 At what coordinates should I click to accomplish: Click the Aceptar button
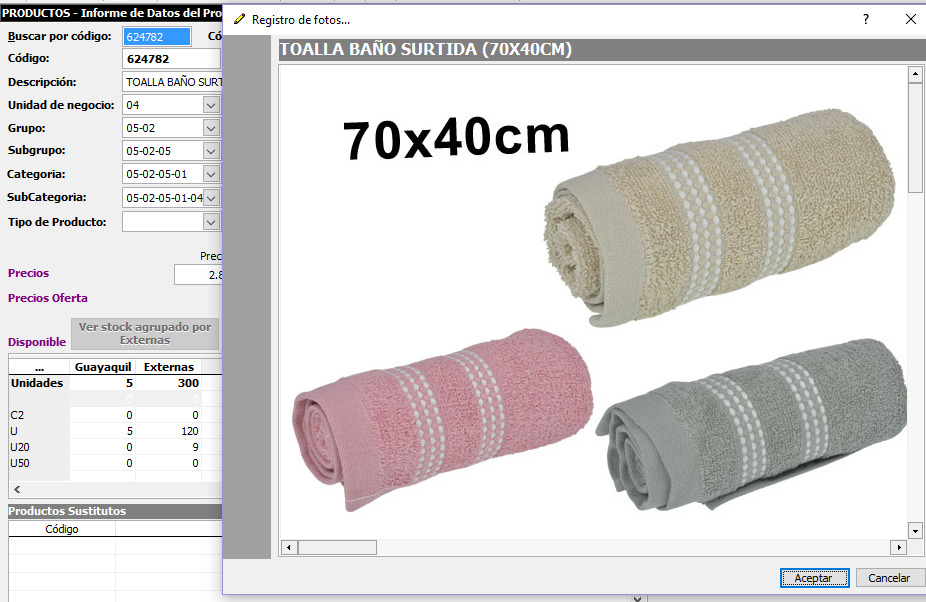[x=814, y=578]
